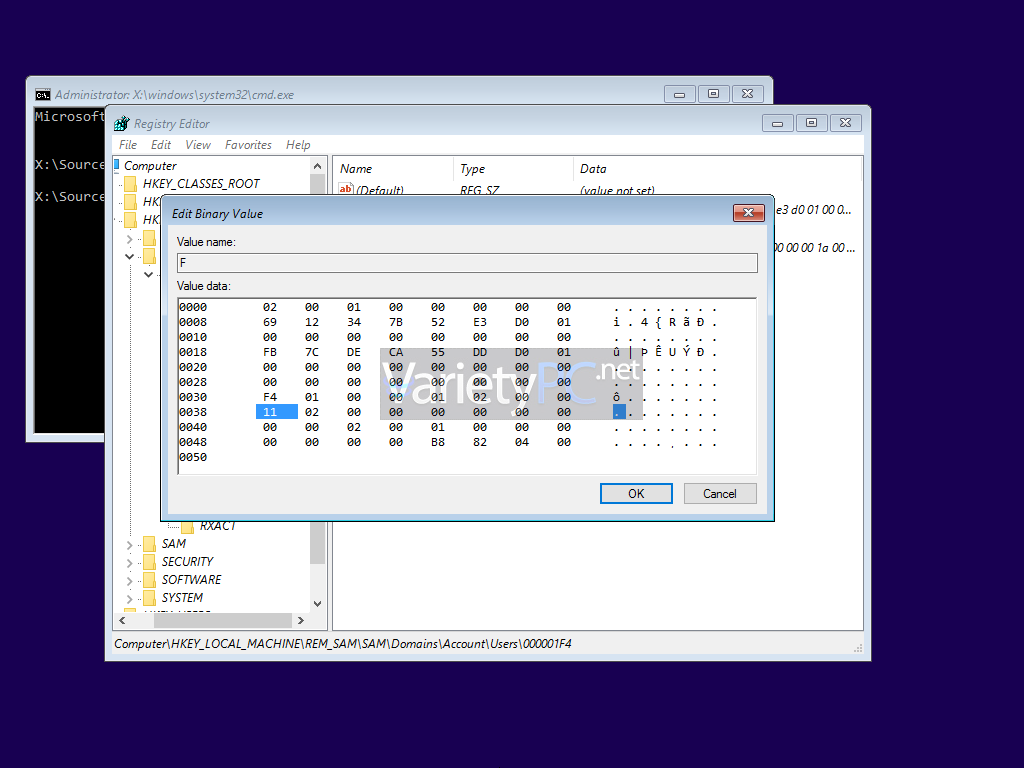Confirm the binary value with OK
Image resolution: width=1024 pixels, height=768 pixels.
(x=636, y=494)
